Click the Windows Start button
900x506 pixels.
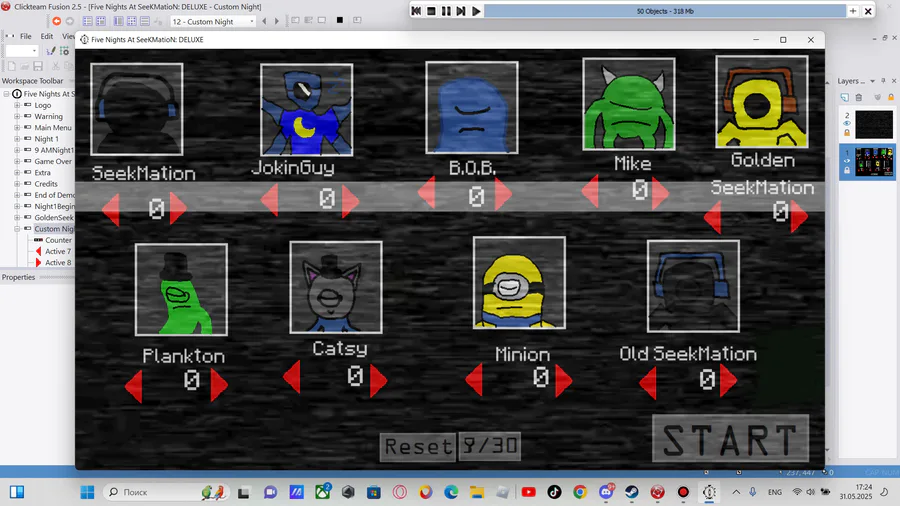click(x=87, y=492)
